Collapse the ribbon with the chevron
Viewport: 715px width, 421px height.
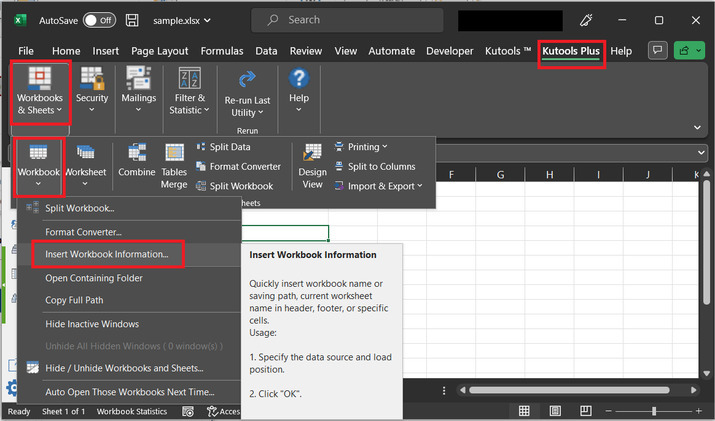697,127
